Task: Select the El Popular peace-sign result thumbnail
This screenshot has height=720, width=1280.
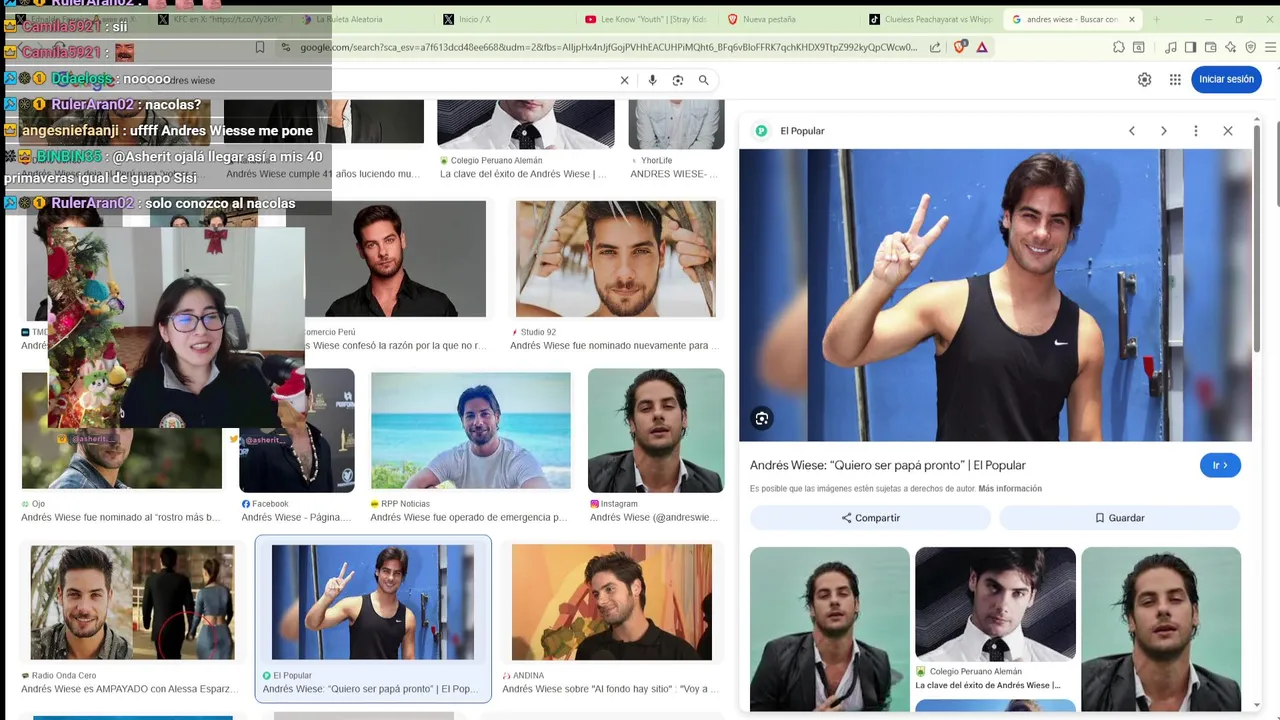Action: (x=373, y=602)
